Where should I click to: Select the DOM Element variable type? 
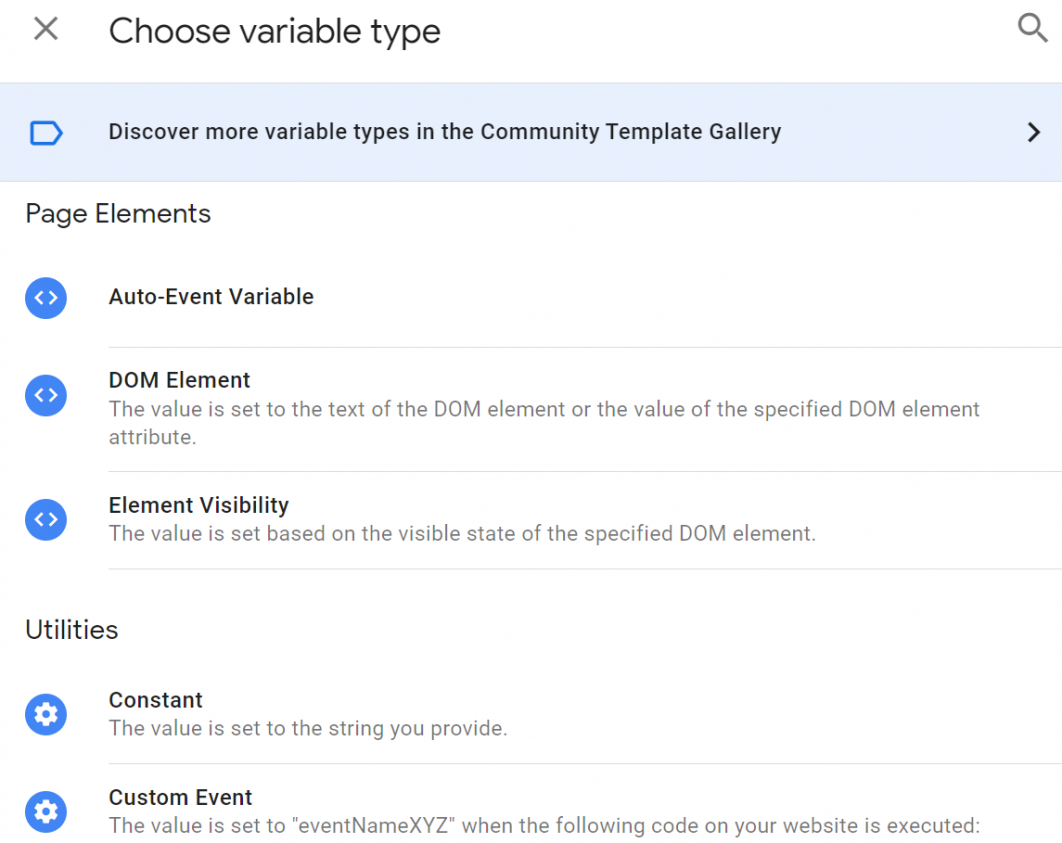178,380
